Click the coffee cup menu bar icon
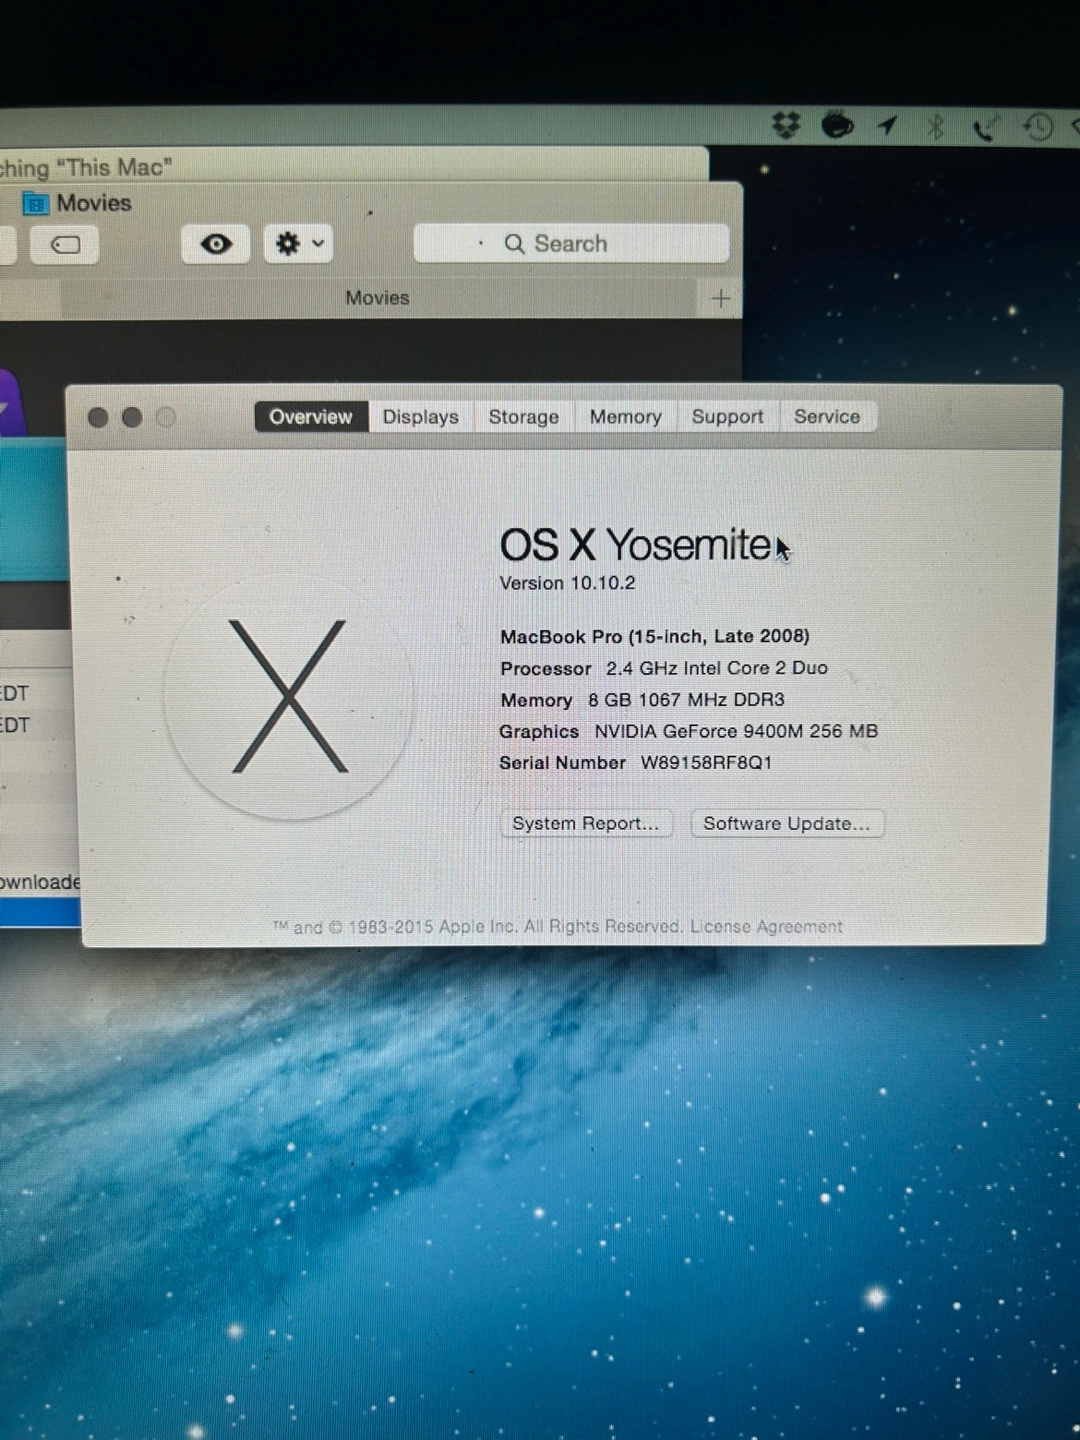This screenshot has width=1080, height=1440. coord(838,125)
